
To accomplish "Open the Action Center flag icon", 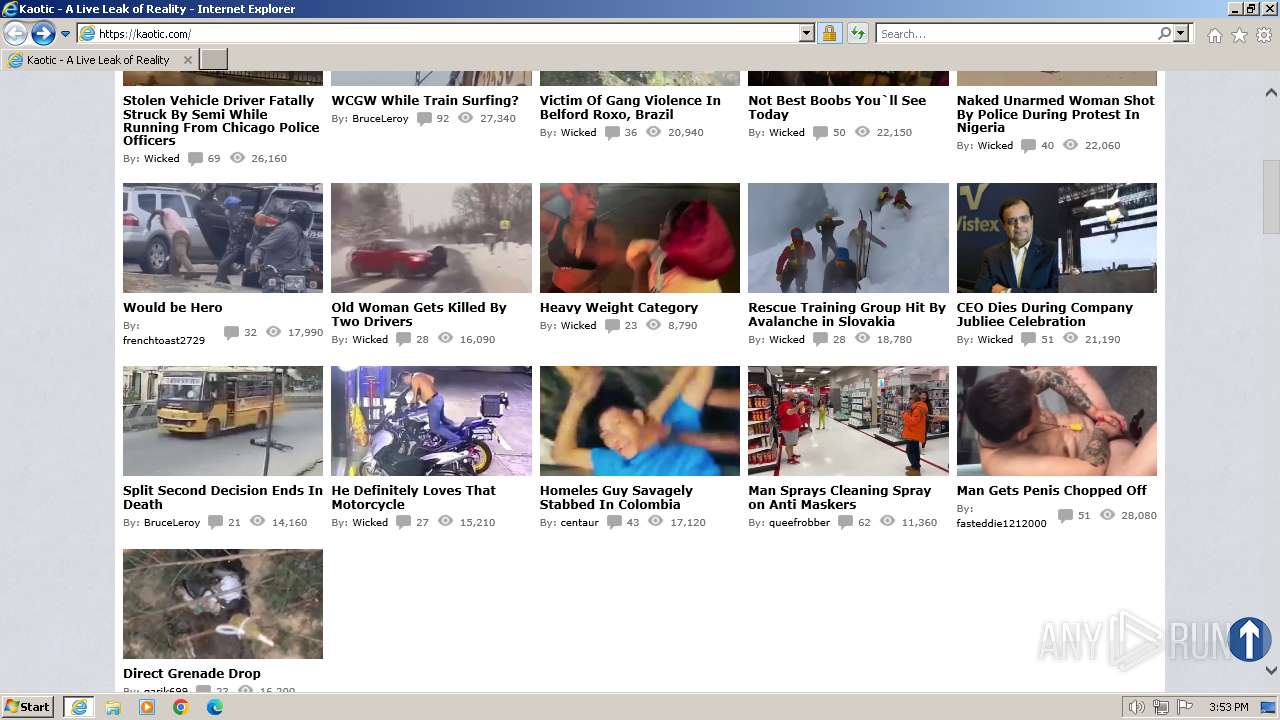I will click(x=1185, y=707).
